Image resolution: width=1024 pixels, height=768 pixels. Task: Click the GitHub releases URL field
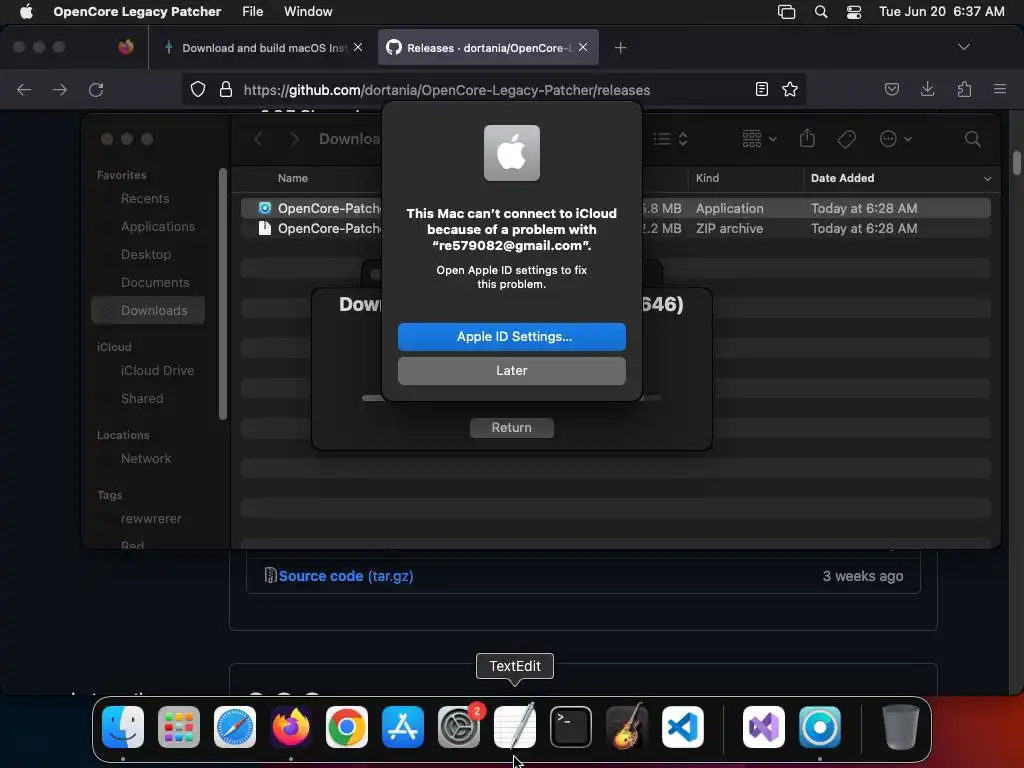(447, 90)
